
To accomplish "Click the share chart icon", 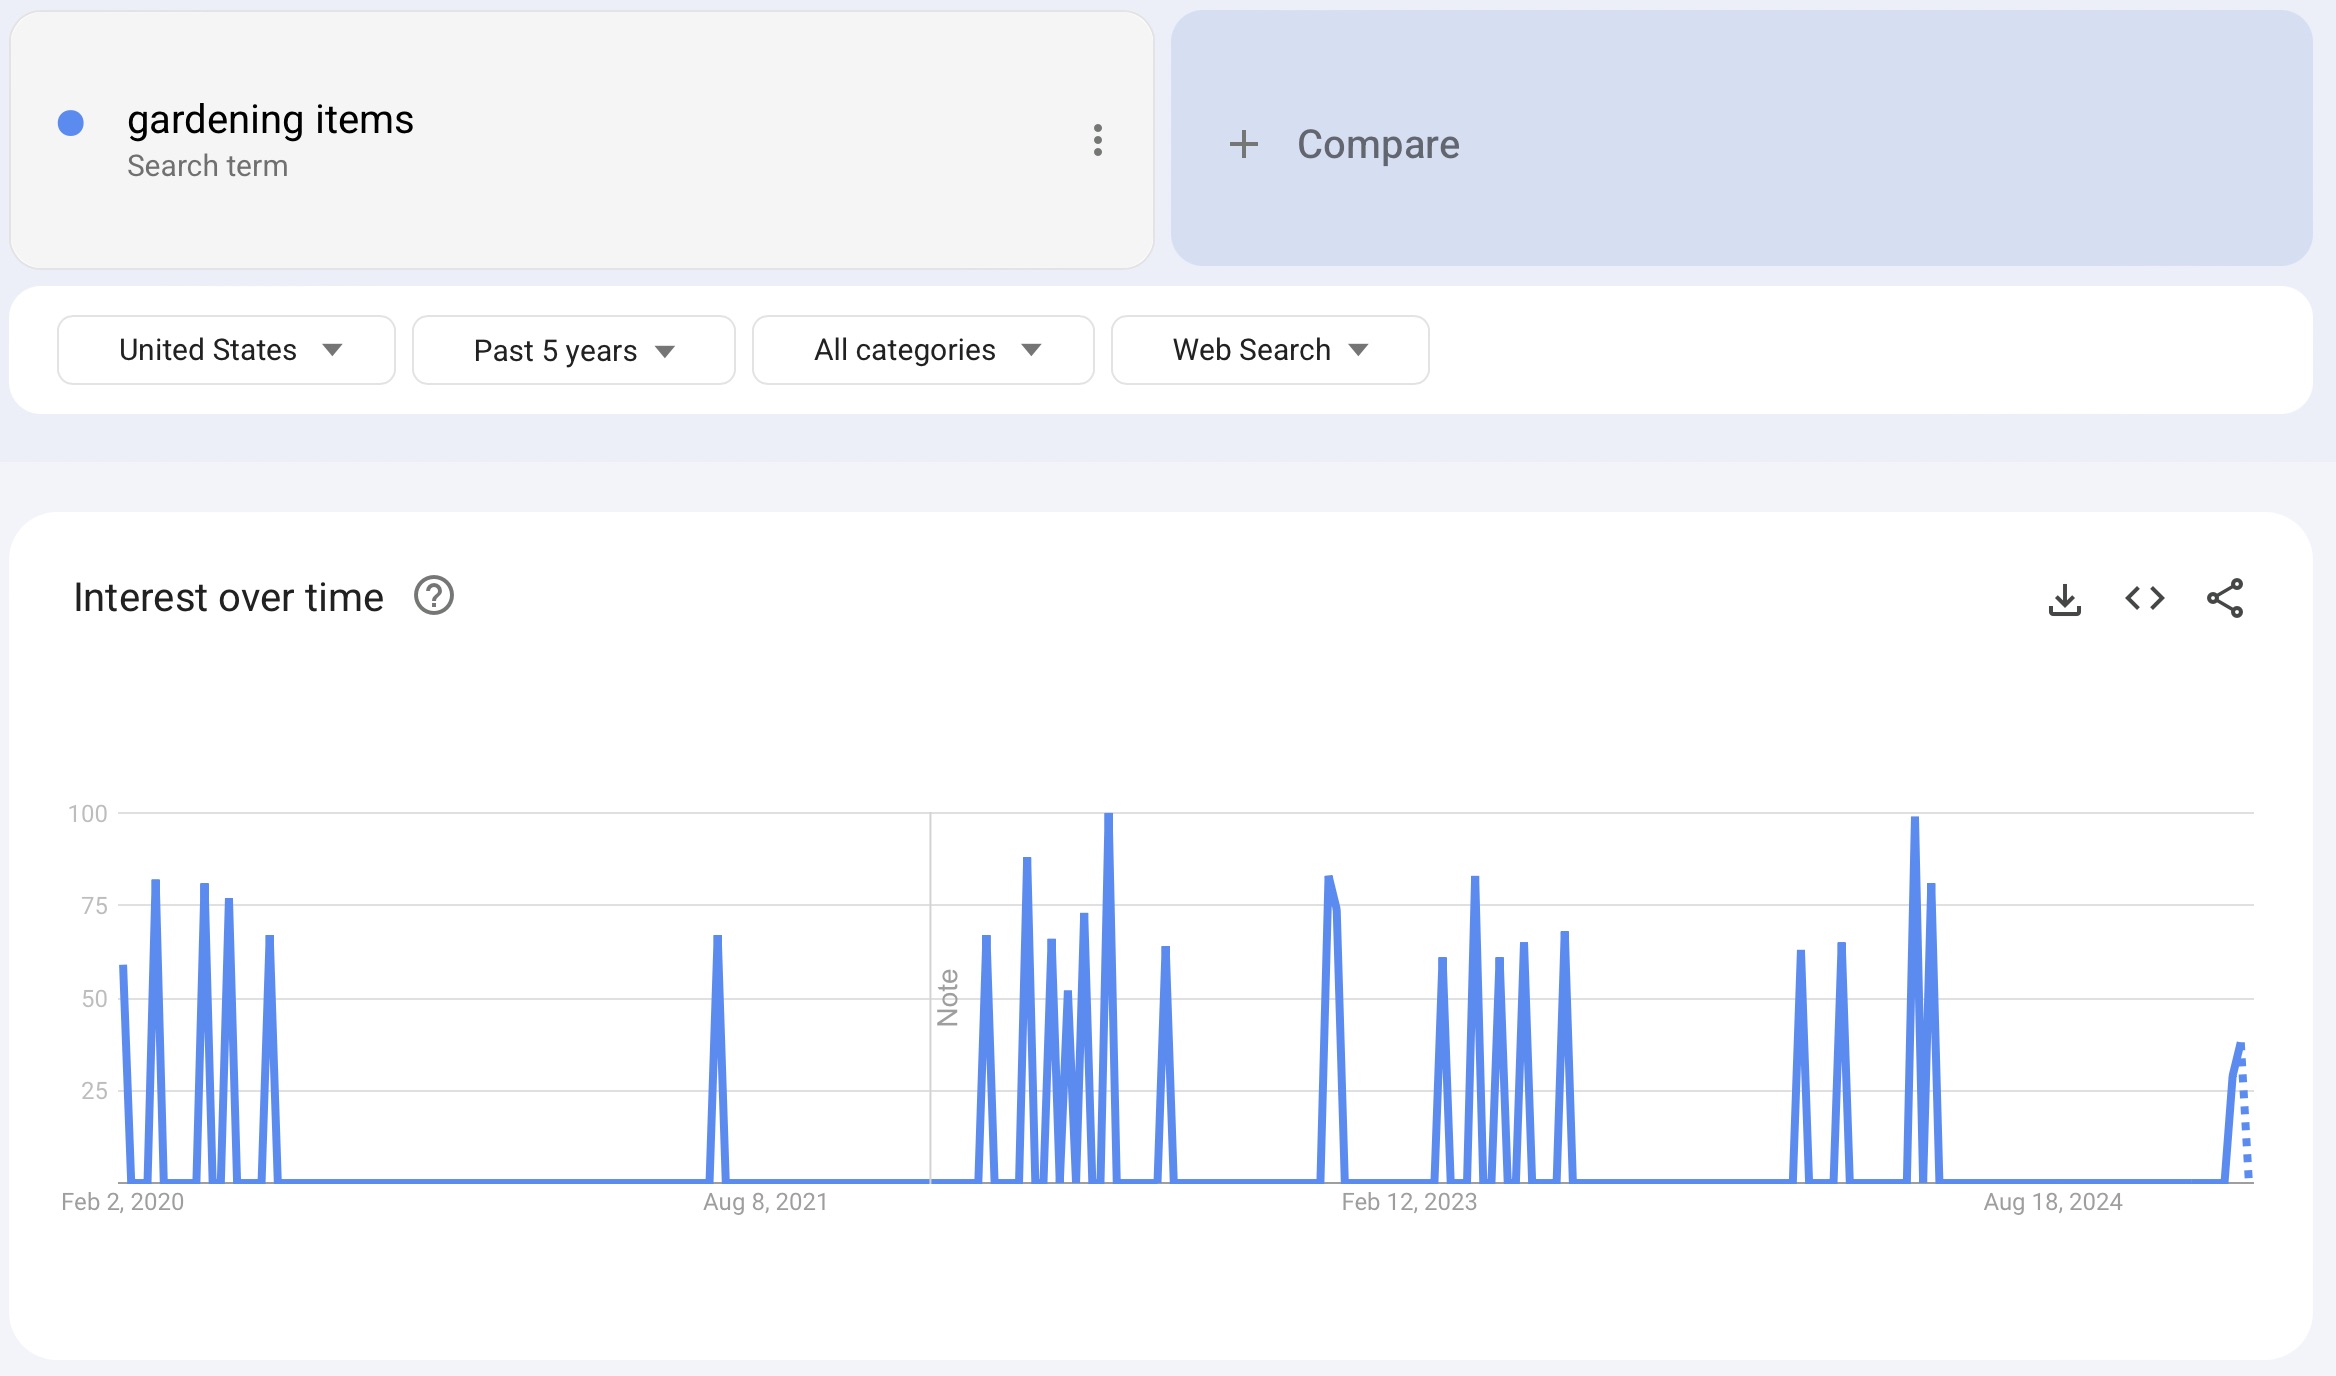I will 2224,599.
